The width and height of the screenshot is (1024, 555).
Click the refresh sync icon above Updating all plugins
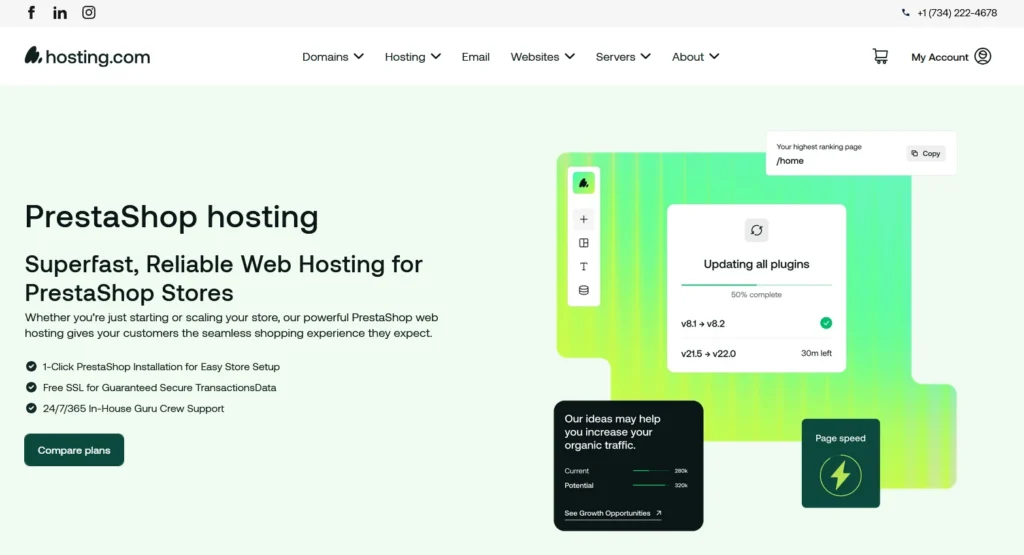click(x=756, y=230)
